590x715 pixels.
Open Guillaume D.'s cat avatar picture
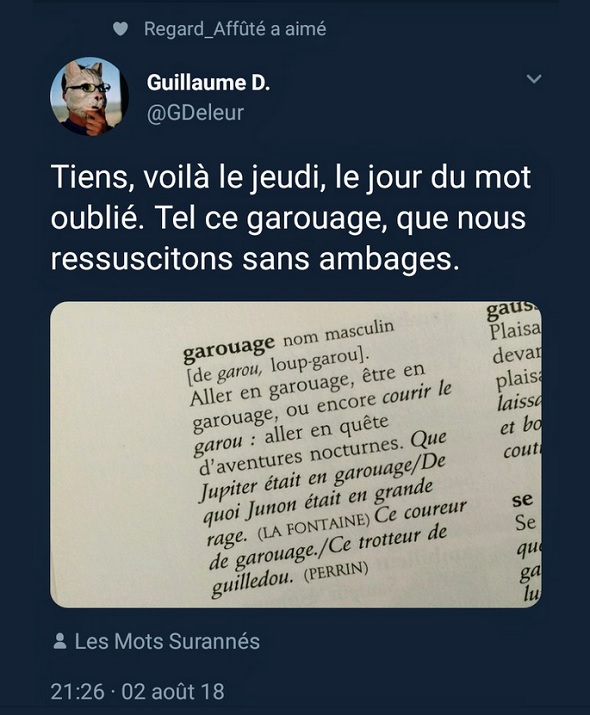point(89,97)
